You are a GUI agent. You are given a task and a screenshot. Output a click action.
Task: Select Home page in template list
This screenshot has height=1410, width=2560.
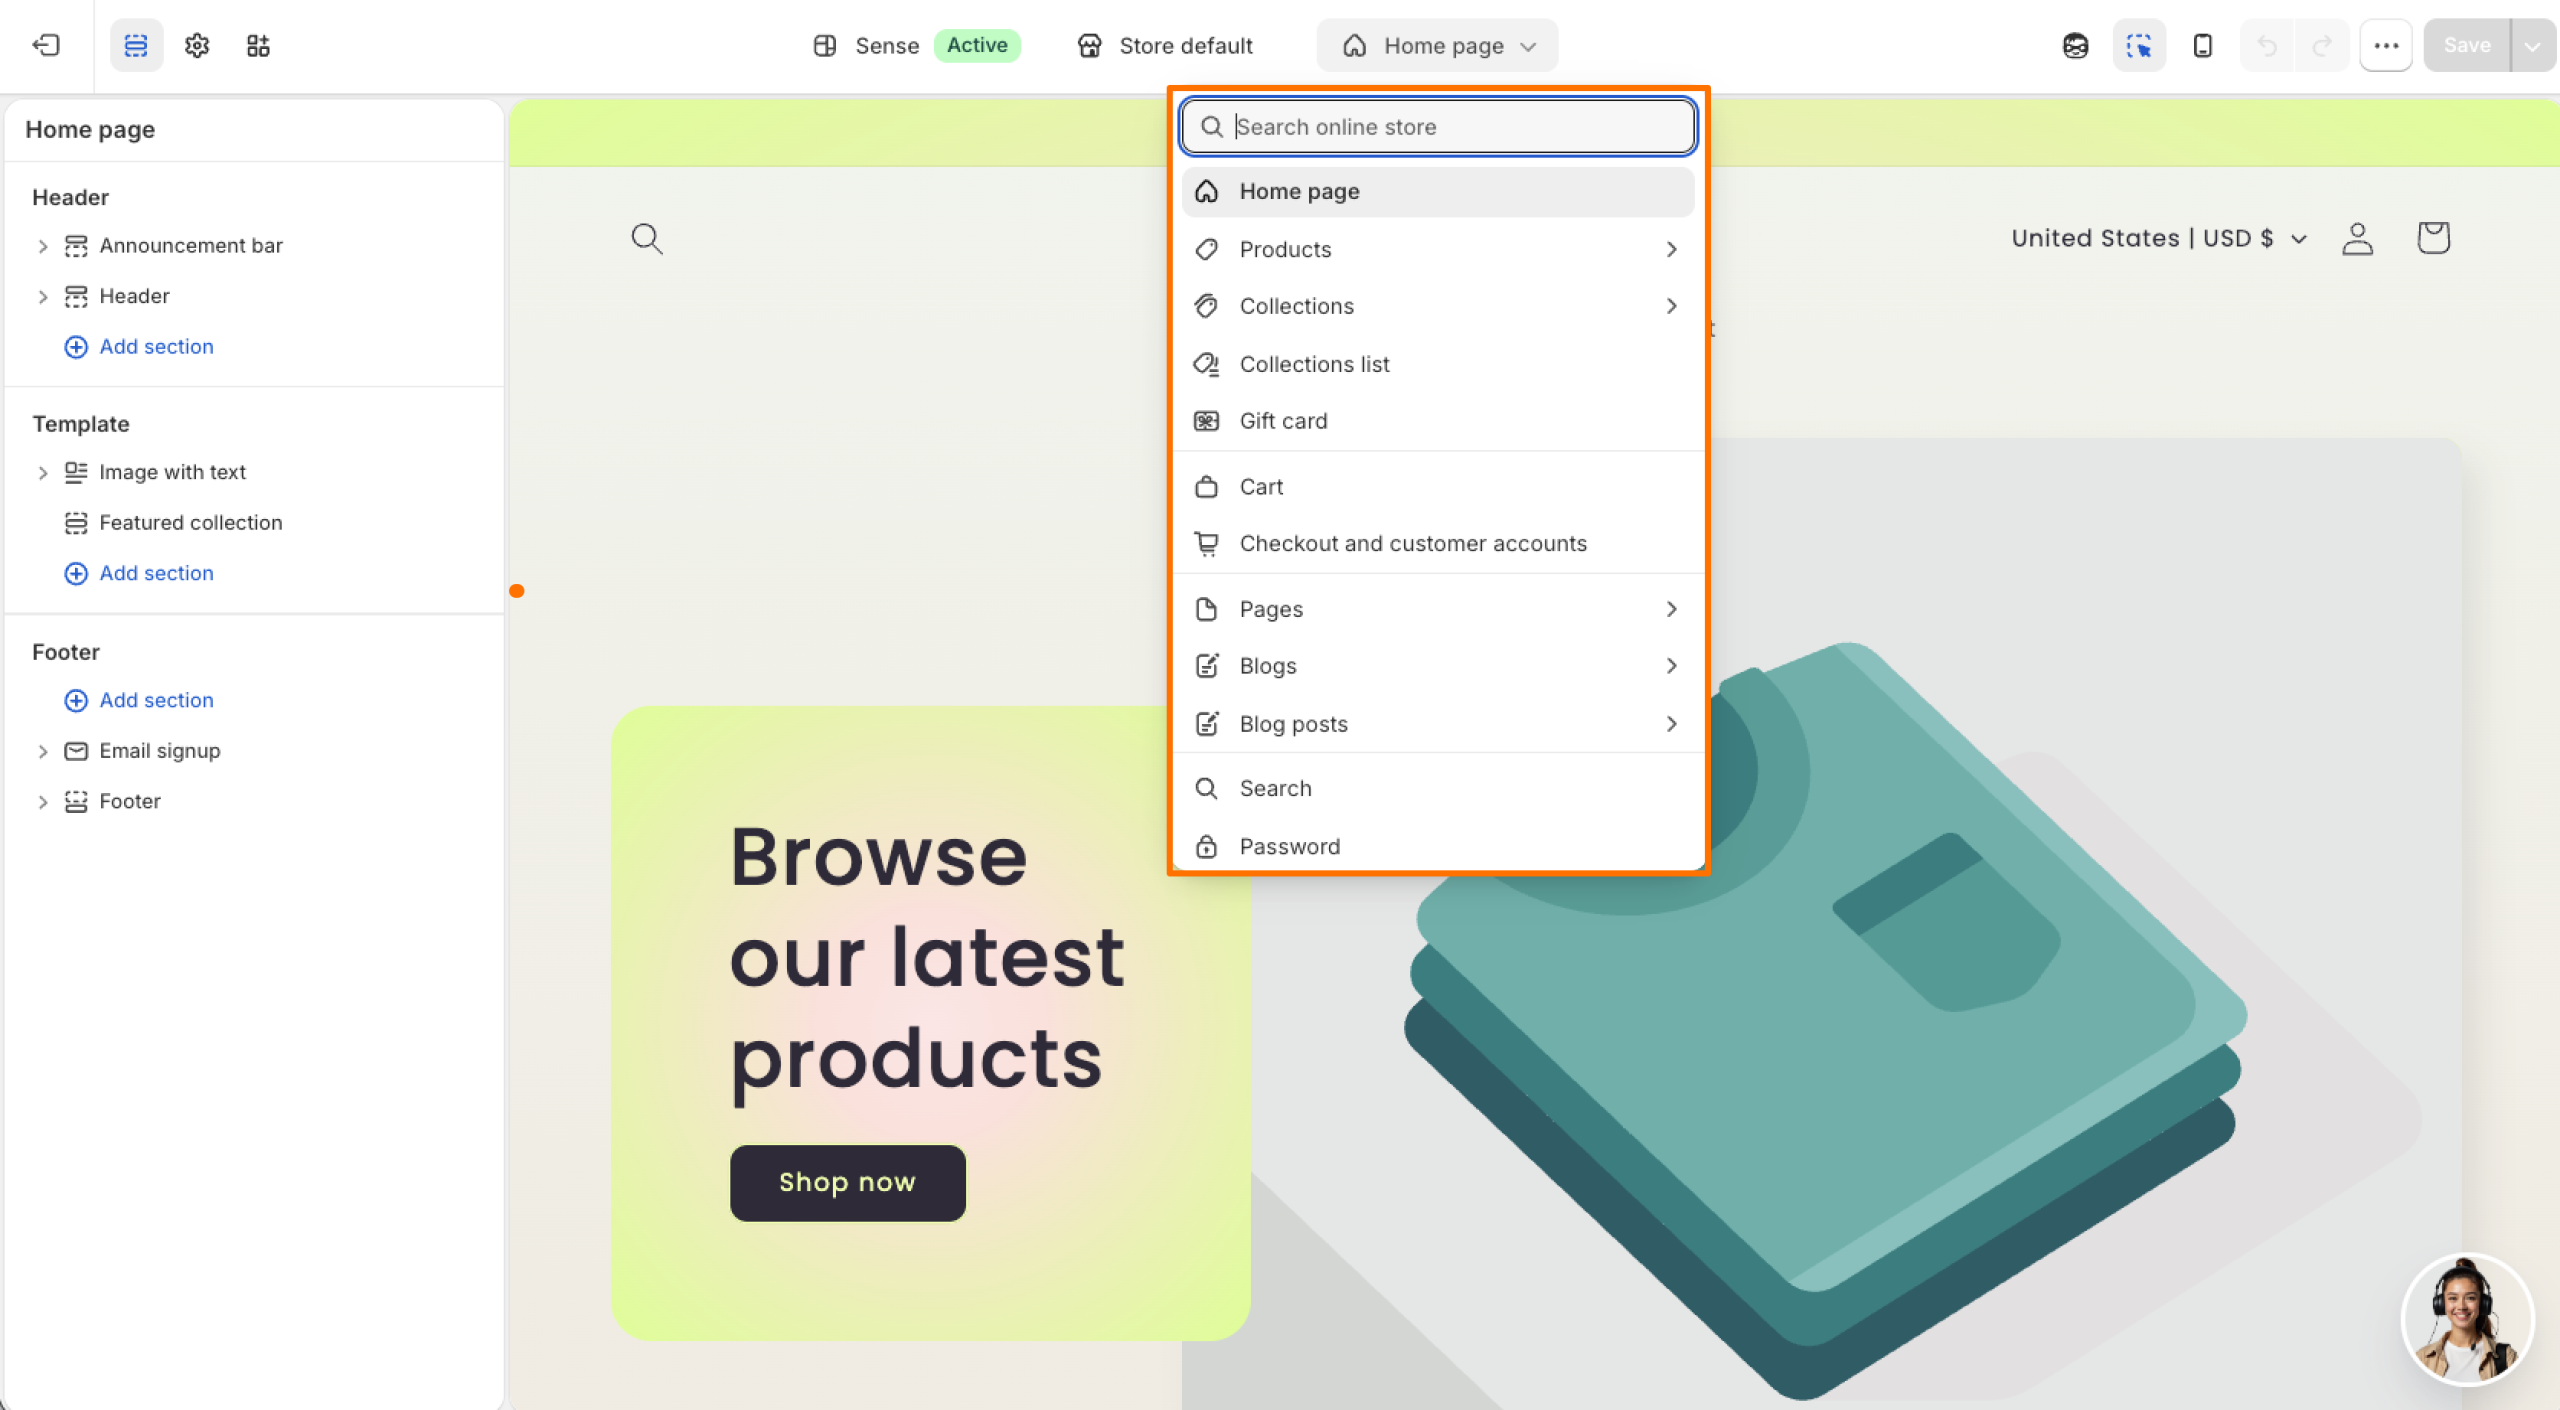point(1438,191)
